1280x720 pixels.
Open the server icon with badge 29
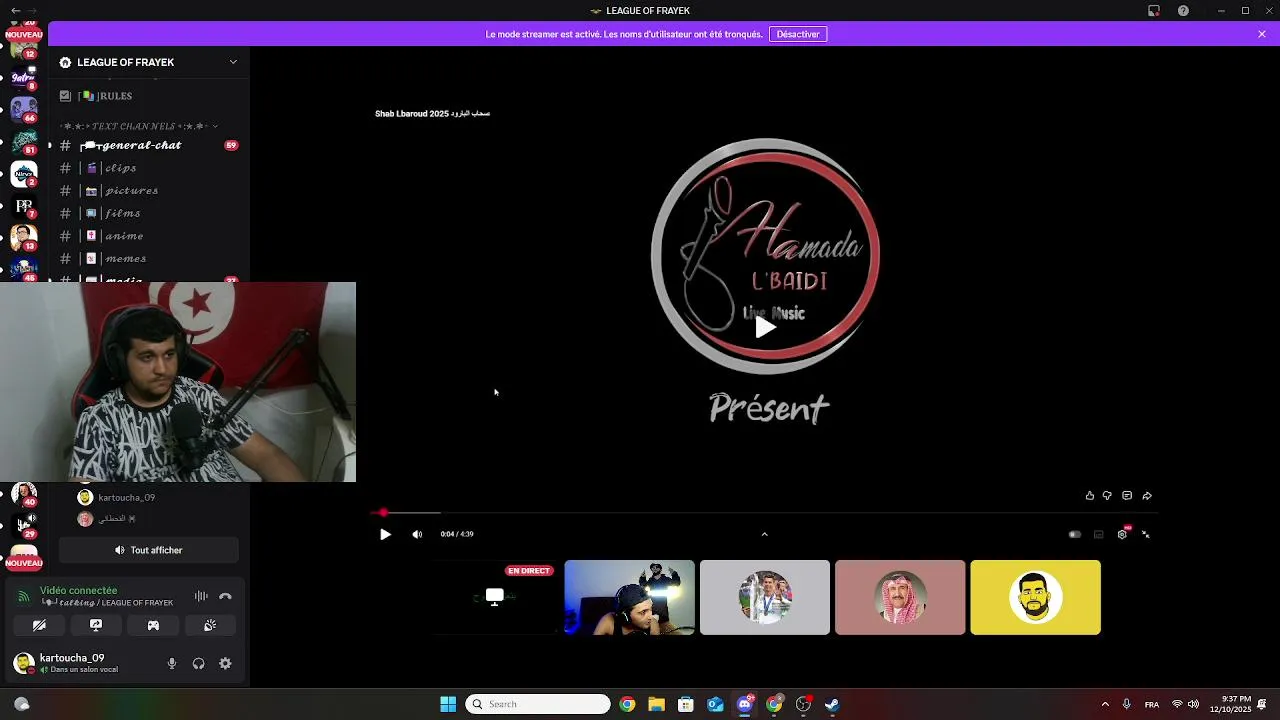click(24, 525)
